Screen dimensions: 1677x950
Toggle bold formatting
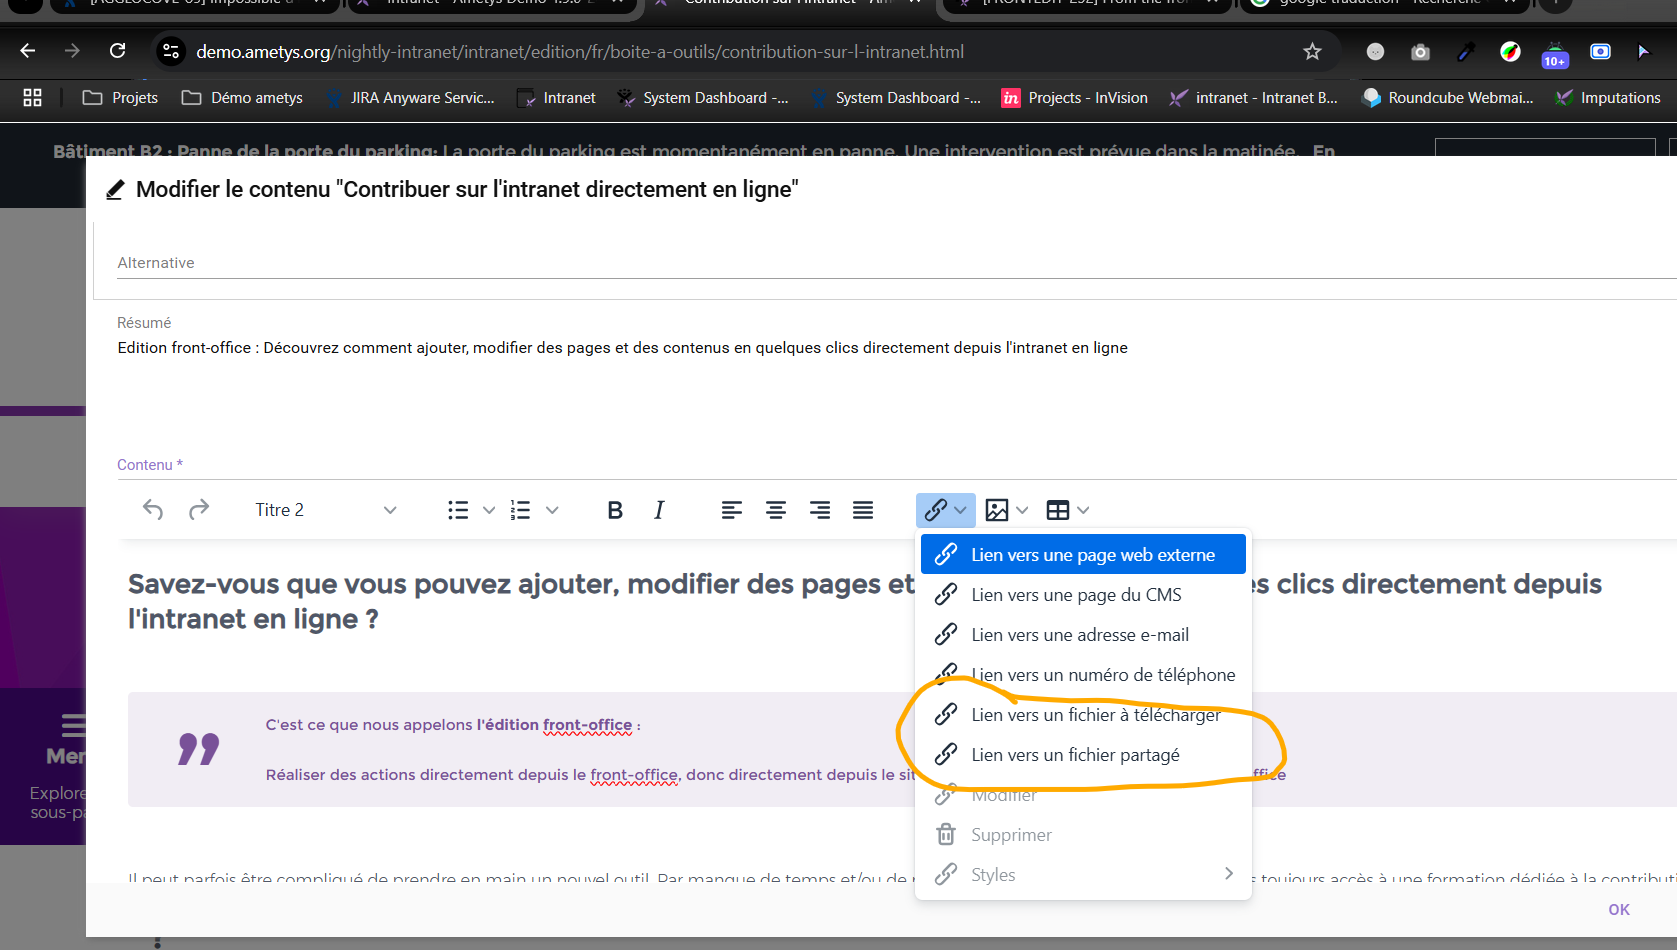click(x=615, y=510)
